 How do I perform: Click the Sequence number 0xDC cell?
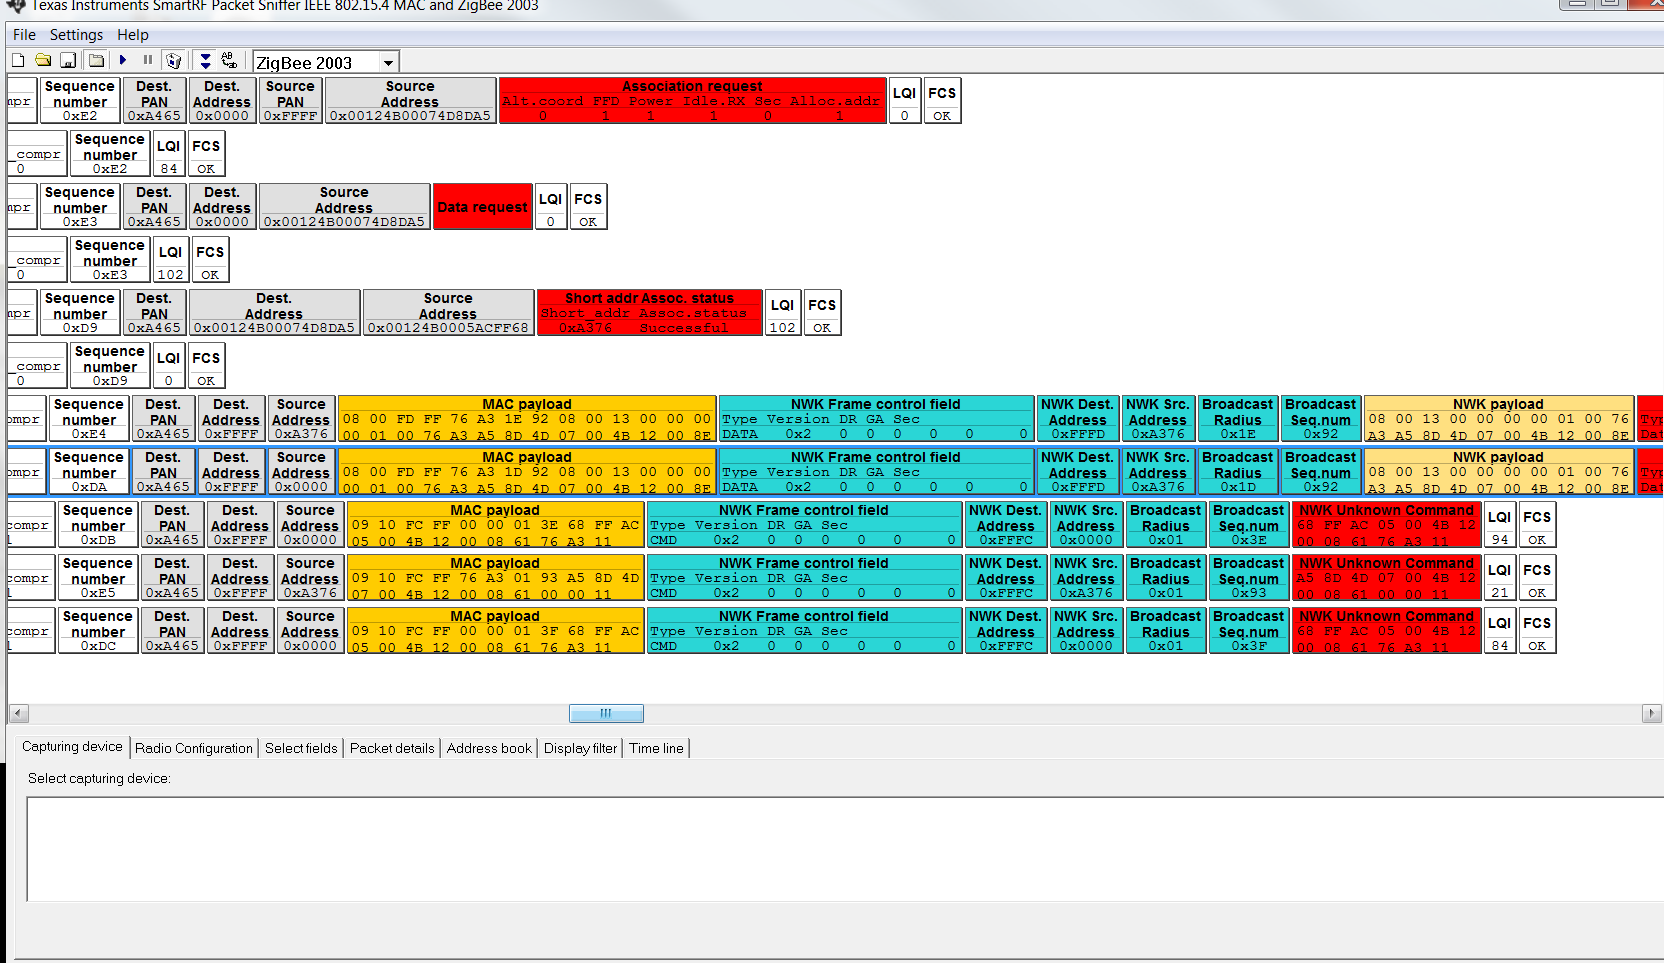[98, 630]
